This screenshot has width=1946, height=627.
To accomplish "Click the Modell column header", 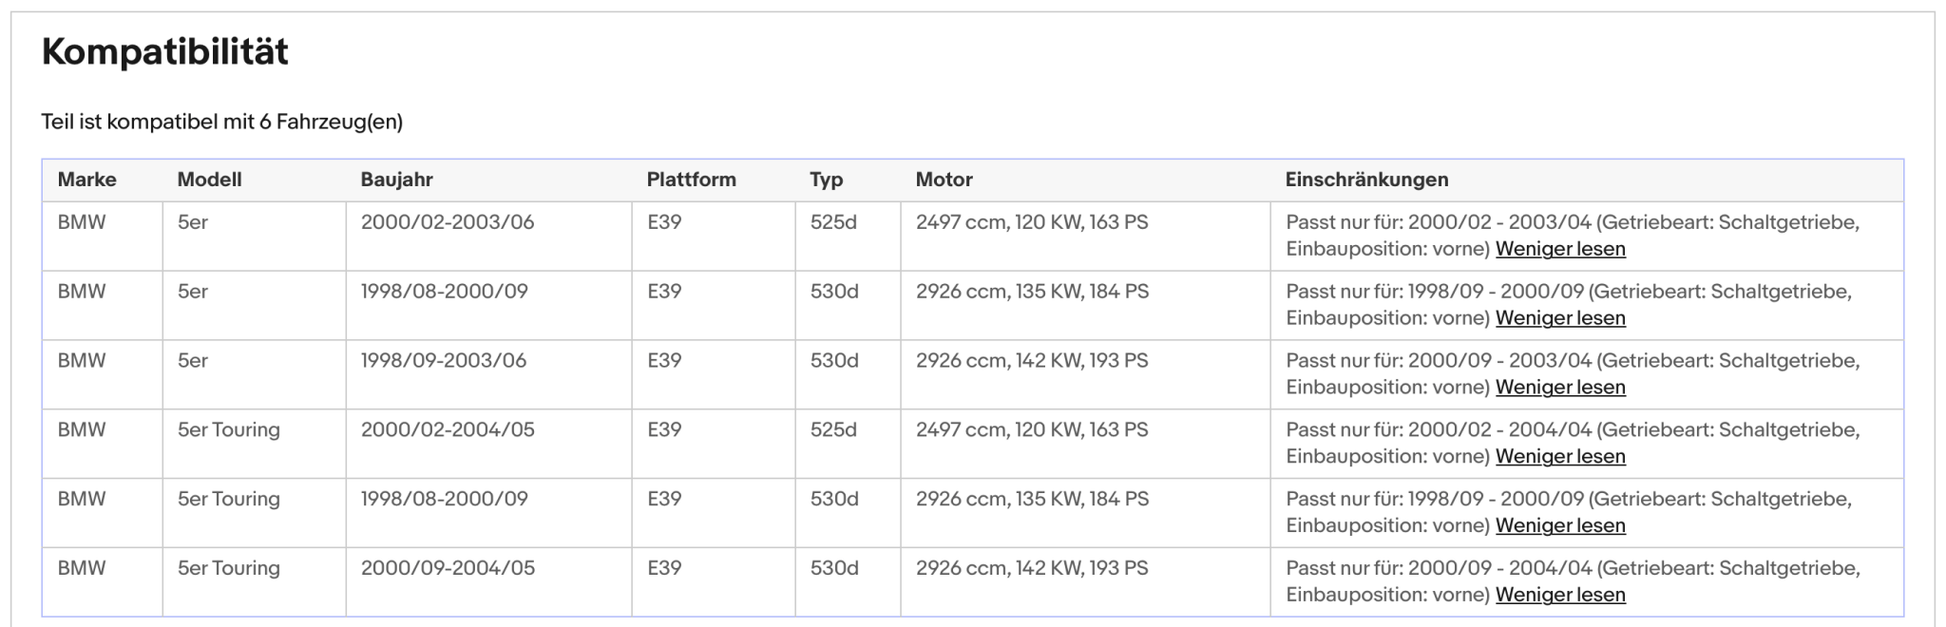I will click(209, 180).
